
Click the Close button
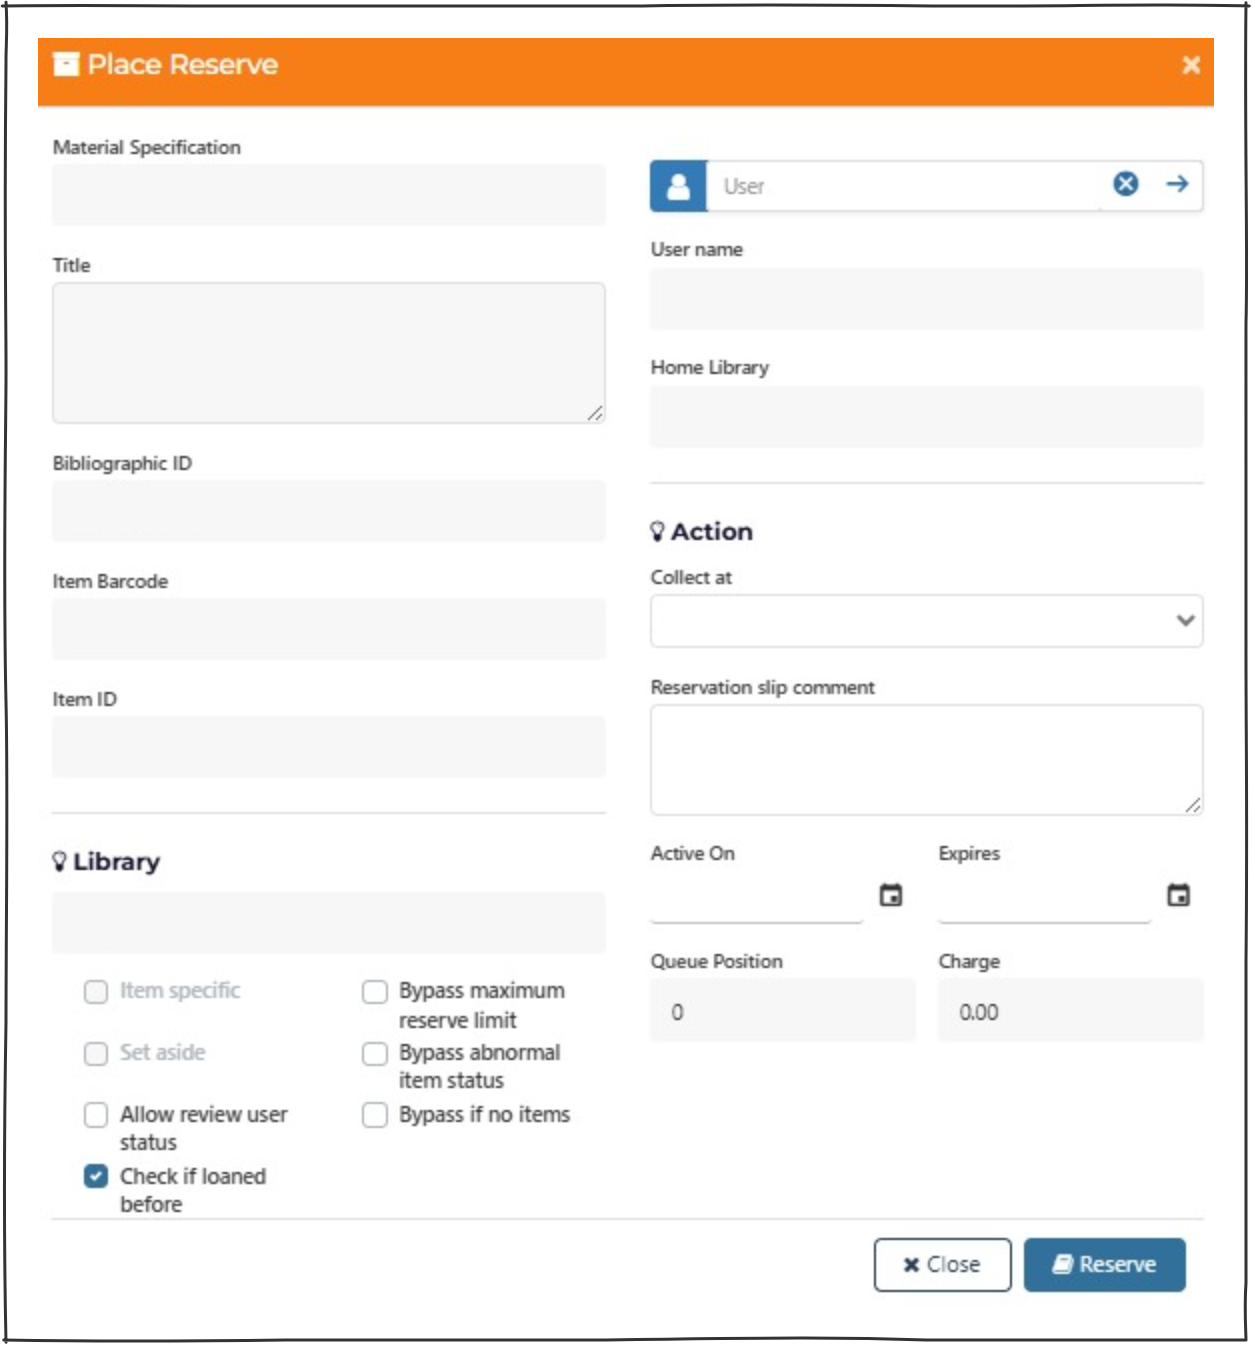[x=941, y=1264]
